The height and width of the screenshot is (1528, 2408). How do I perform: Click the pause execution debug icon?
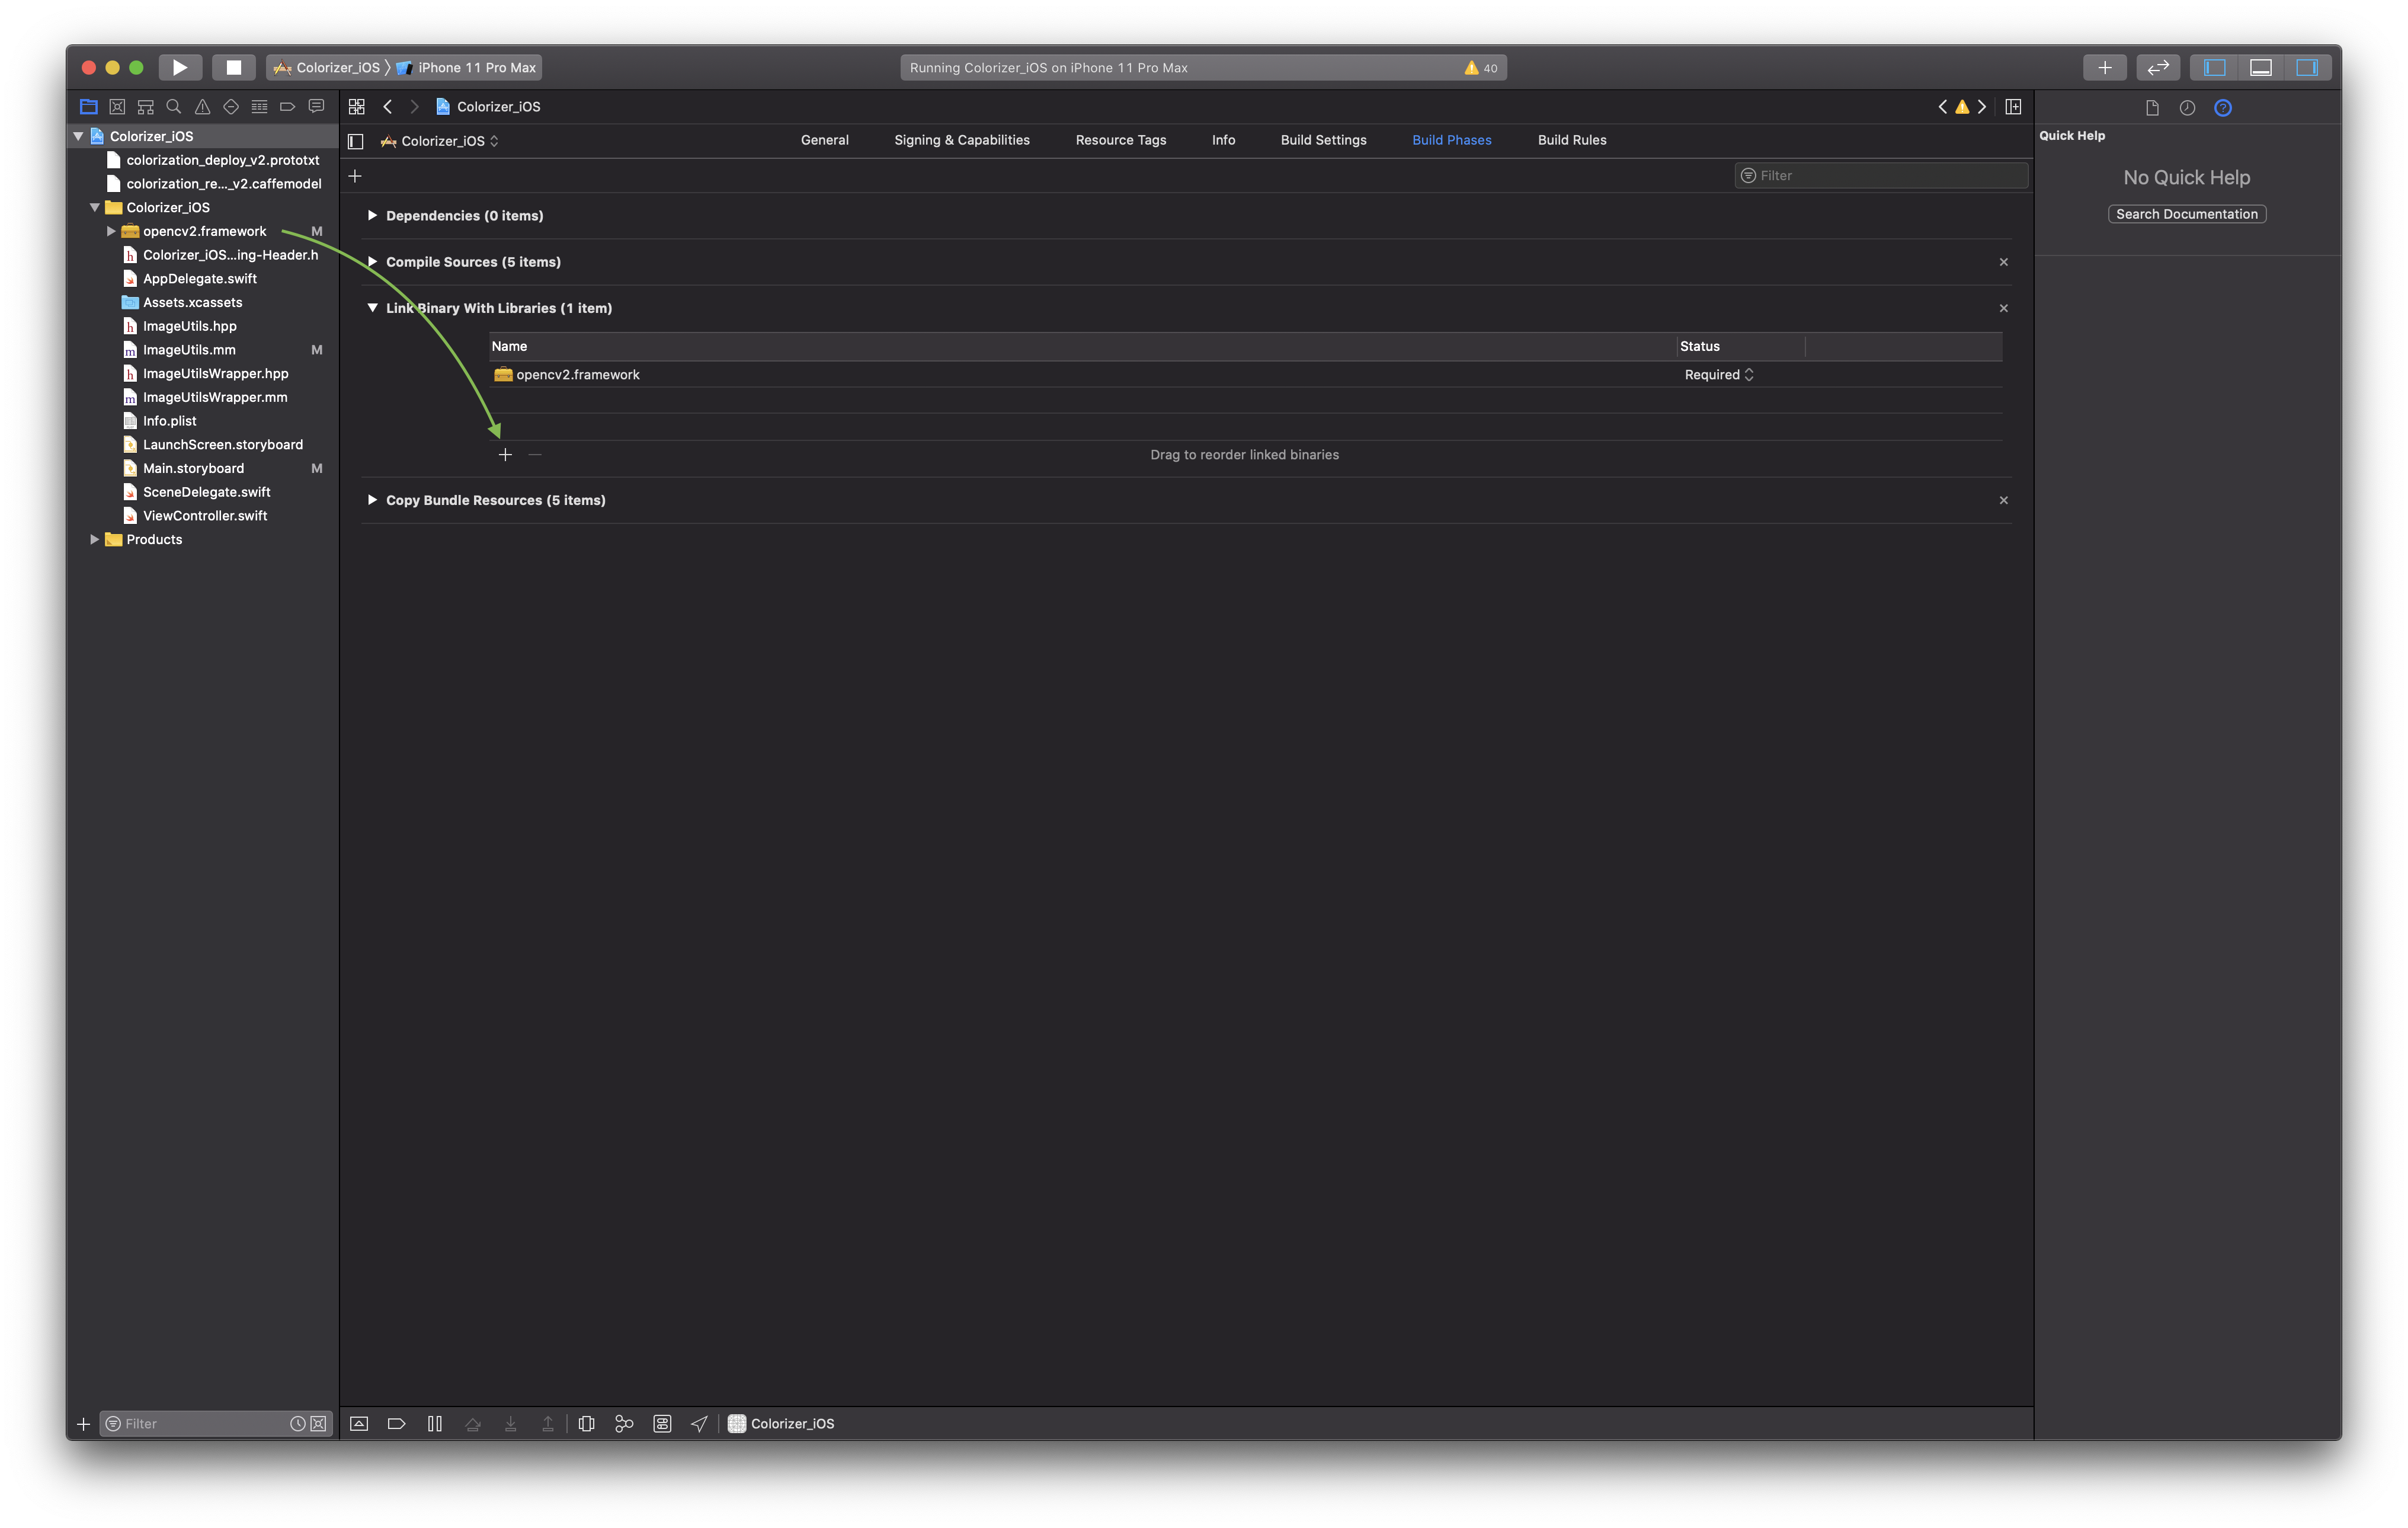coord(434,1423)
